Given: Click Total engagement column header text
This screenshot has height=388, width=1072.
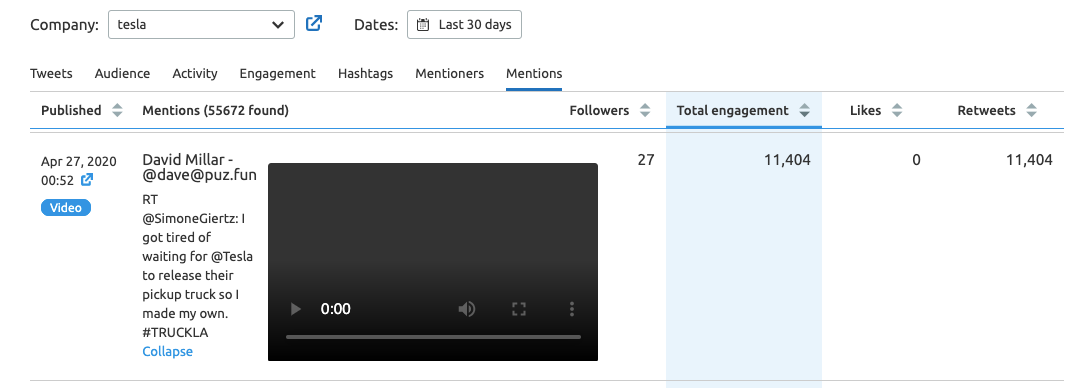Looking at the screenshot, I should pyautogui.click(x=732, y=111).
